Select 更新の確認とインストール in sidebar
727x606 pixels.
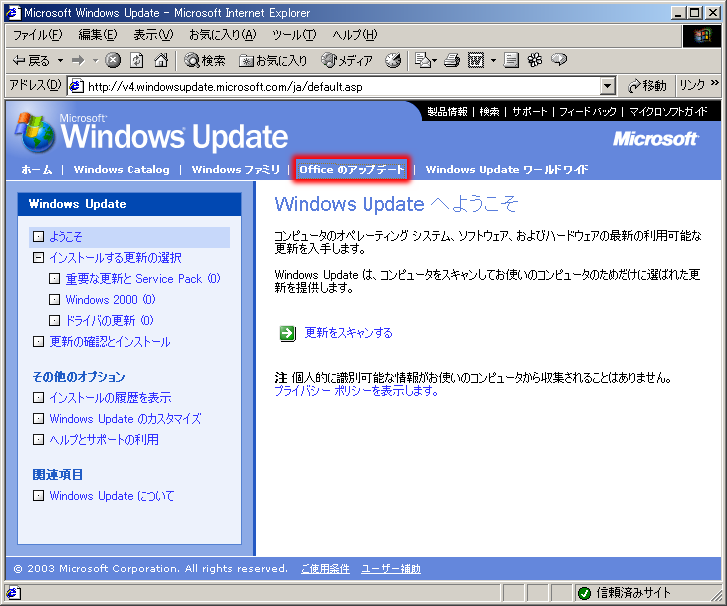coord(110,342)
